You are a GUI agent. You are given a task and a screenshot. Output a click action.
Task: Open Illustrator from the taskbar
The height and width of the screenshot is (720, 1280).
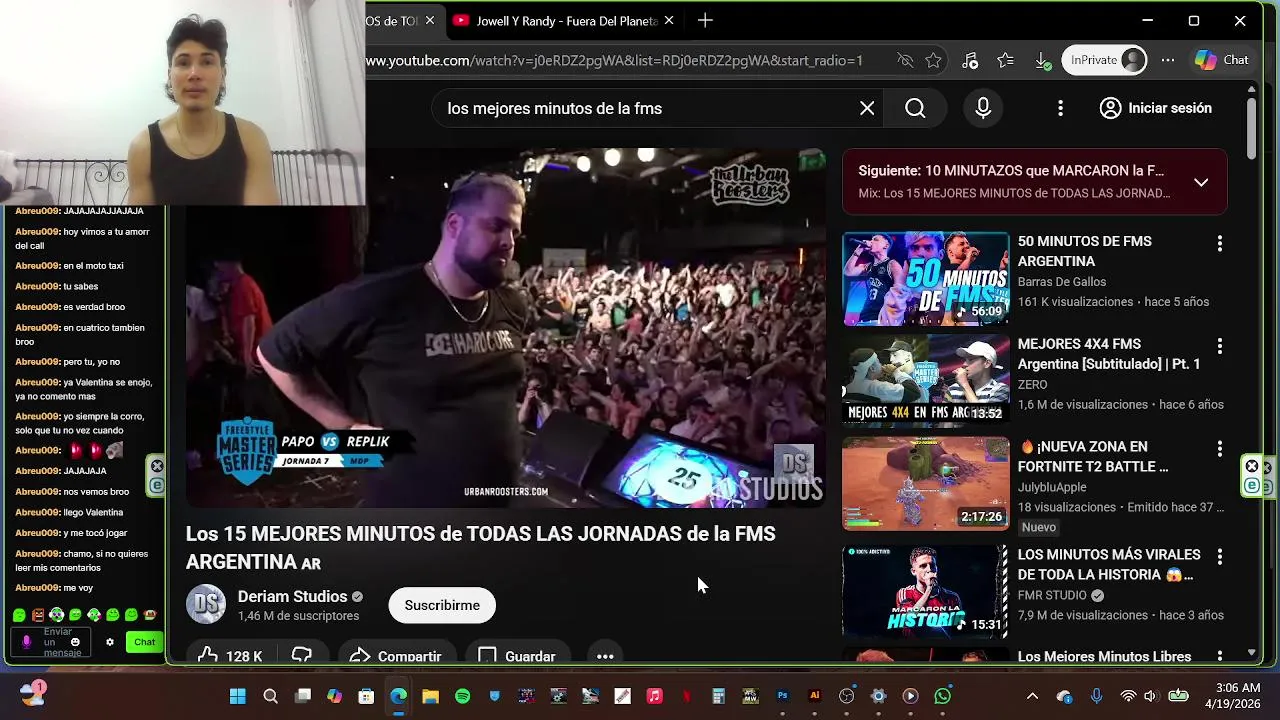click(814, 696)
